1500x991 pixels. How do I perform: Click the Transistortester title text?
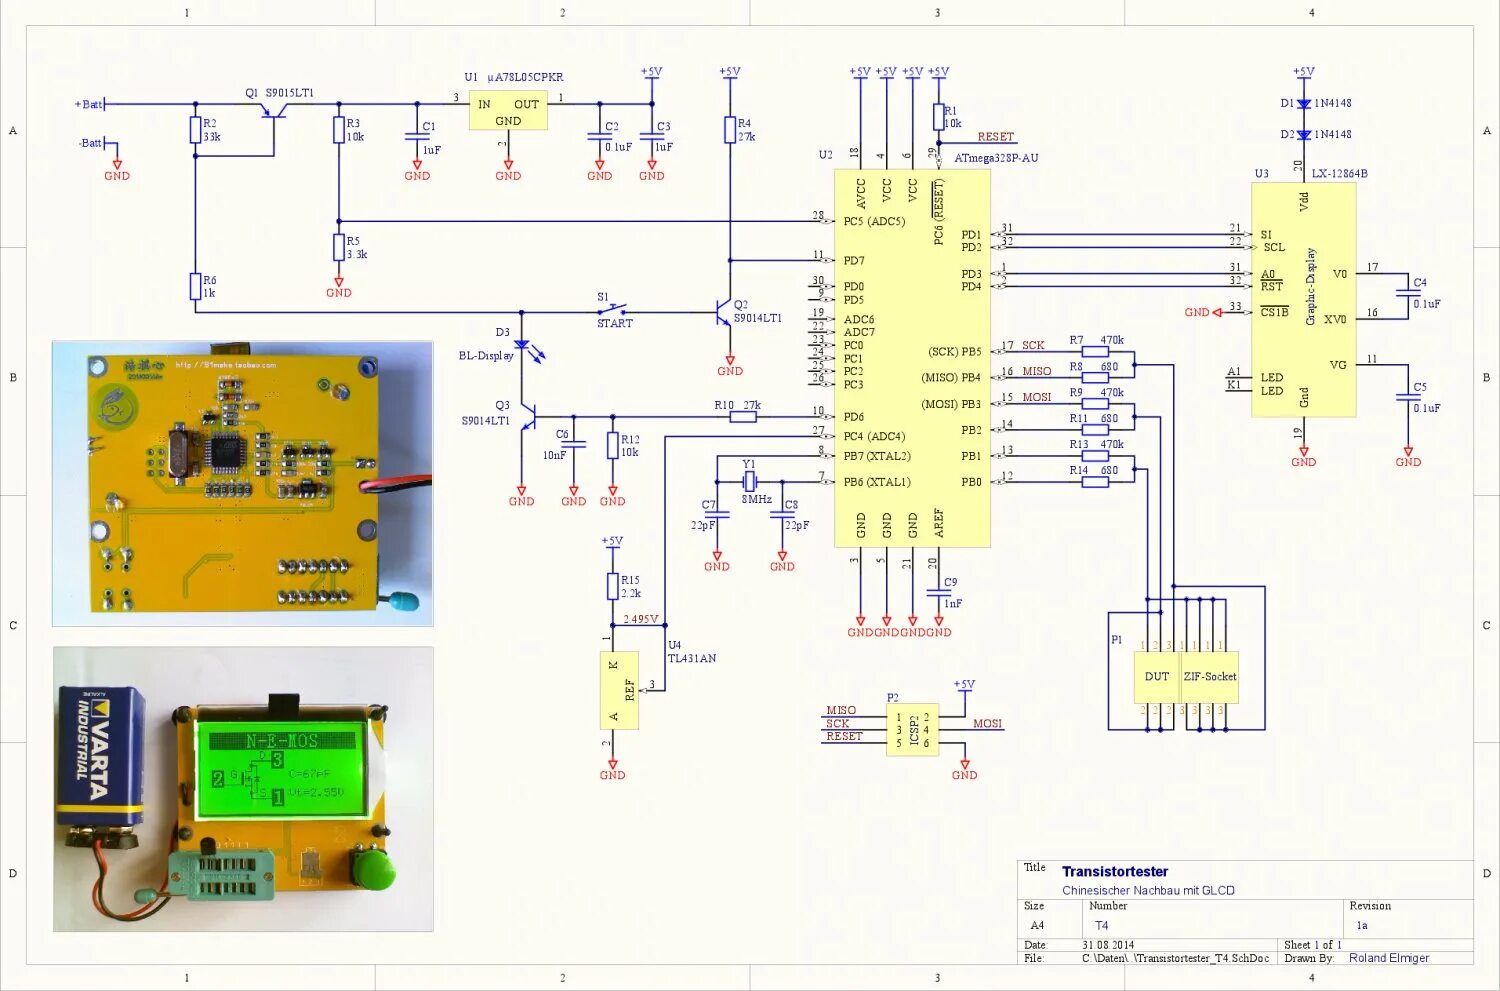[1116, 871]
